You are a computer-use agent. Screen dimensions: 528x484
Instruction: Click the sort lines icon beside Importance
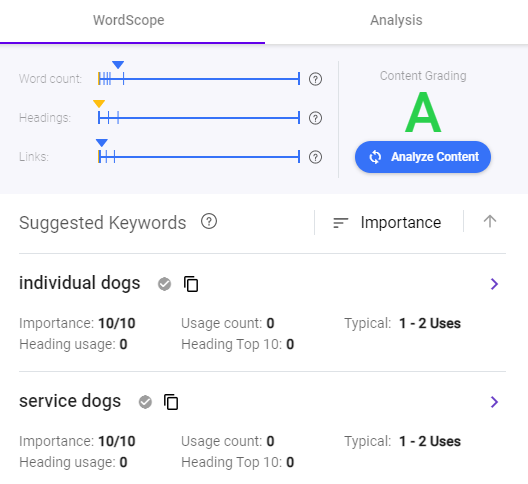point(340,223)
